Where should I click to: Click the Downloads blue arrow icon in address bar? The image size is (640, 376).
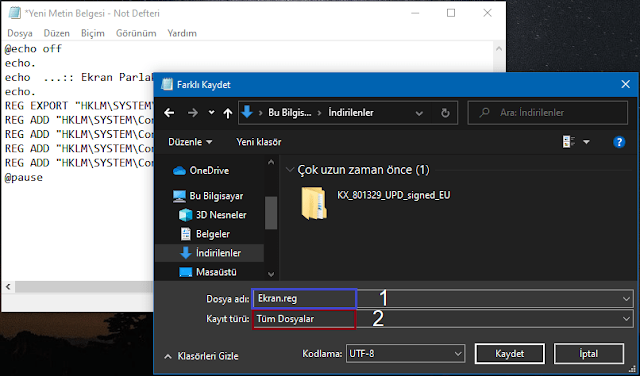247,112
